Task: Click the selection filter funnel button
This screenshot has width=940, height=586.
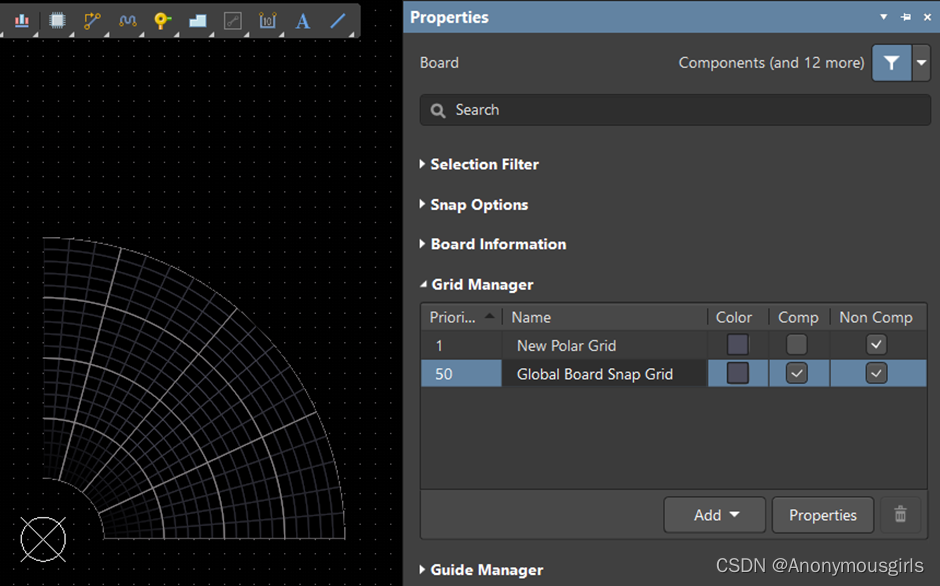Action: pyautogui.click(x=891, y=63)
